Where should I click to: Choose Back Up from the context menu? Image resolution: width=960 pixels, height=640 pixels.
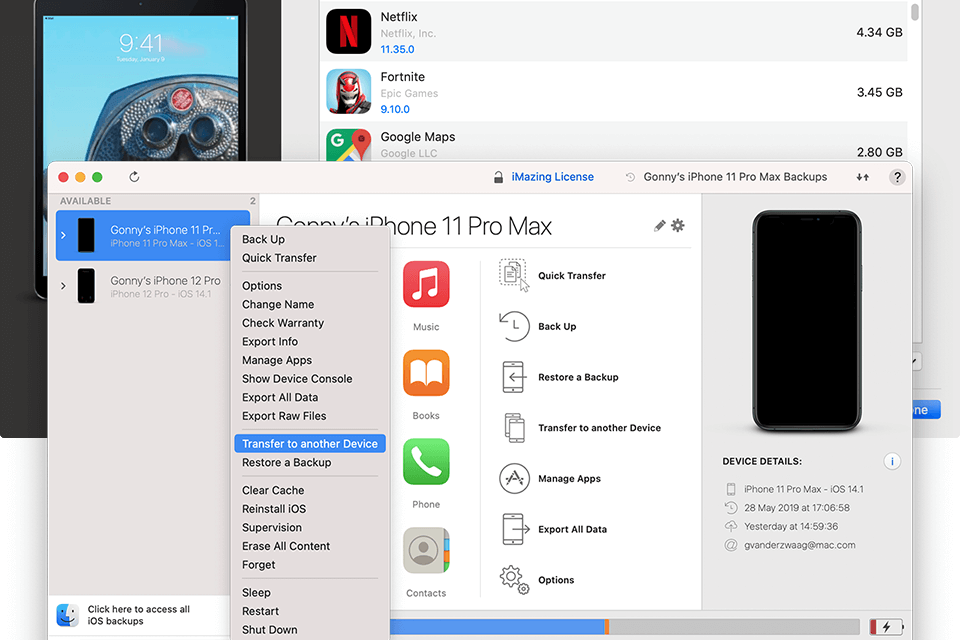pyautogui.click(x=263, y=239)
